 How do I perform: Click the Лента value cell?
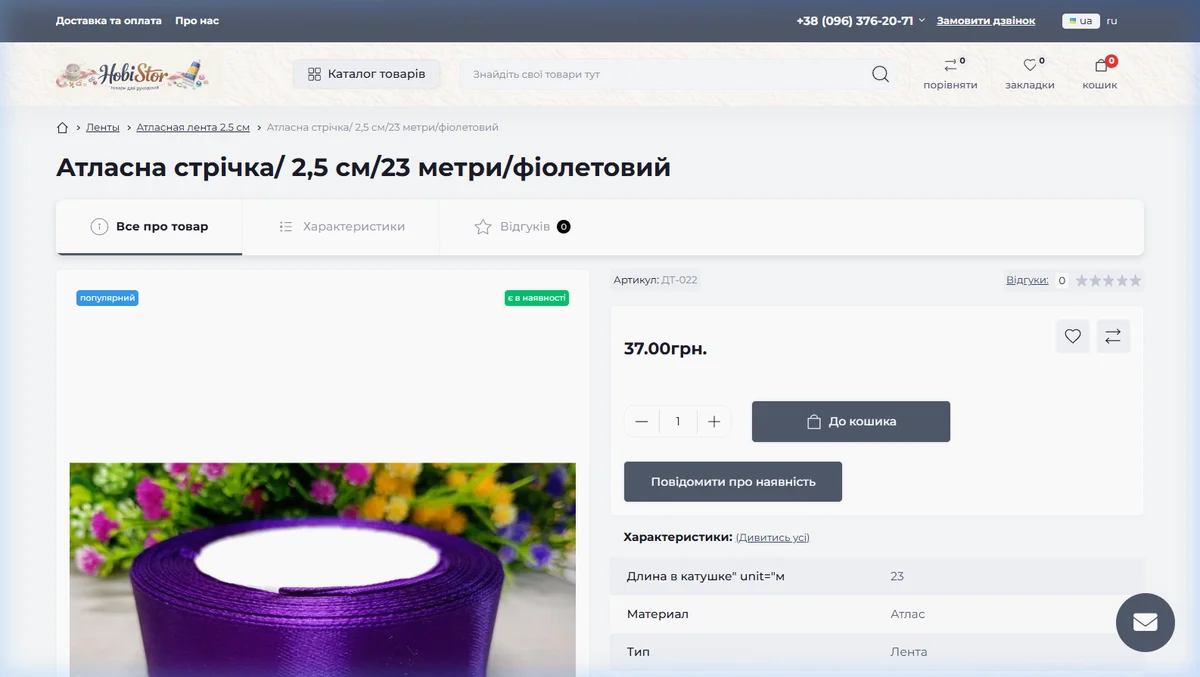(x=909, y=652)
